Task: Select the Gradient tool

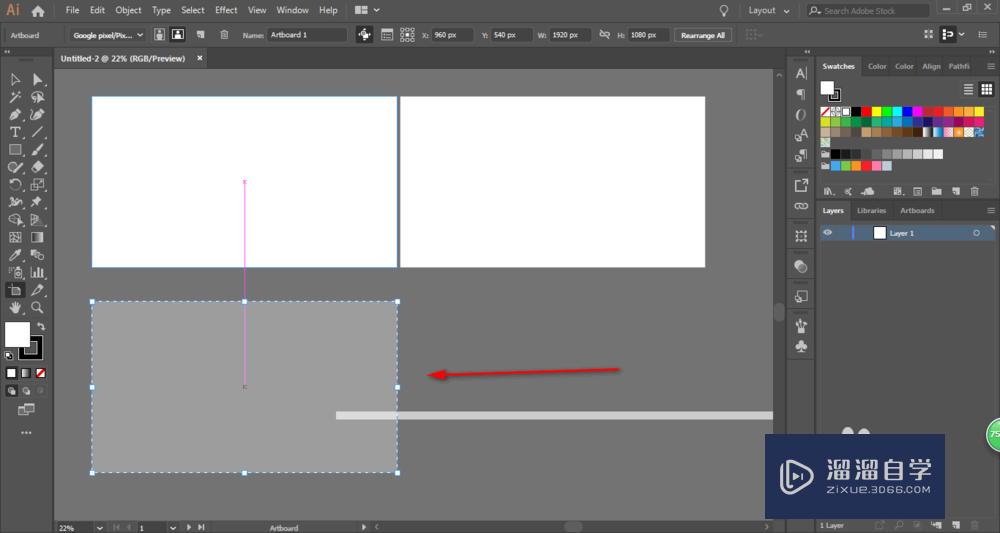Action: tap(38, 237)
